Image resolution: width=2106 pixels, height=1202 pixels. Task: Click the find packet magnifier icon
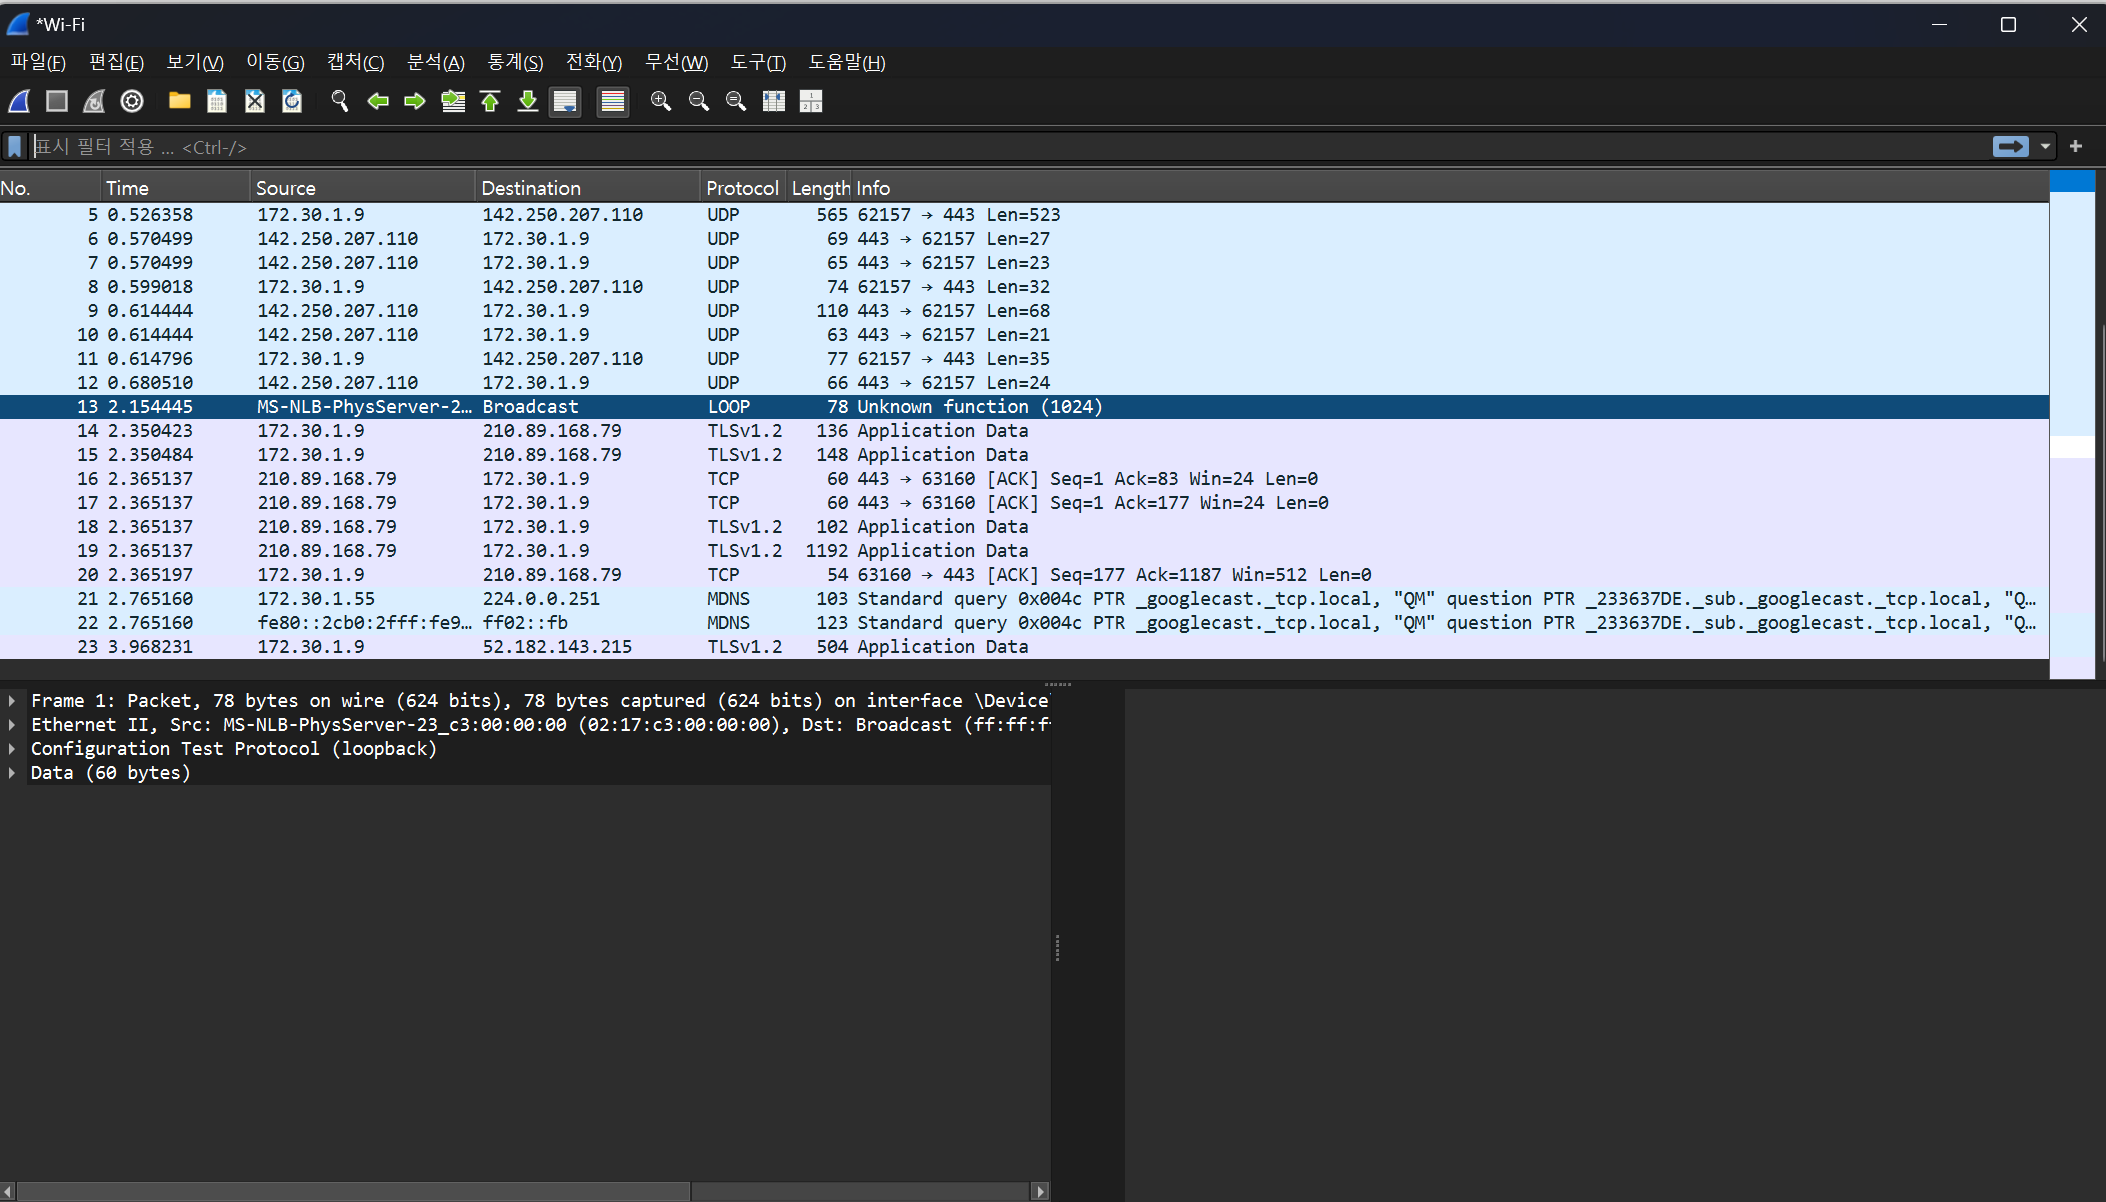[x=340, y=101]
